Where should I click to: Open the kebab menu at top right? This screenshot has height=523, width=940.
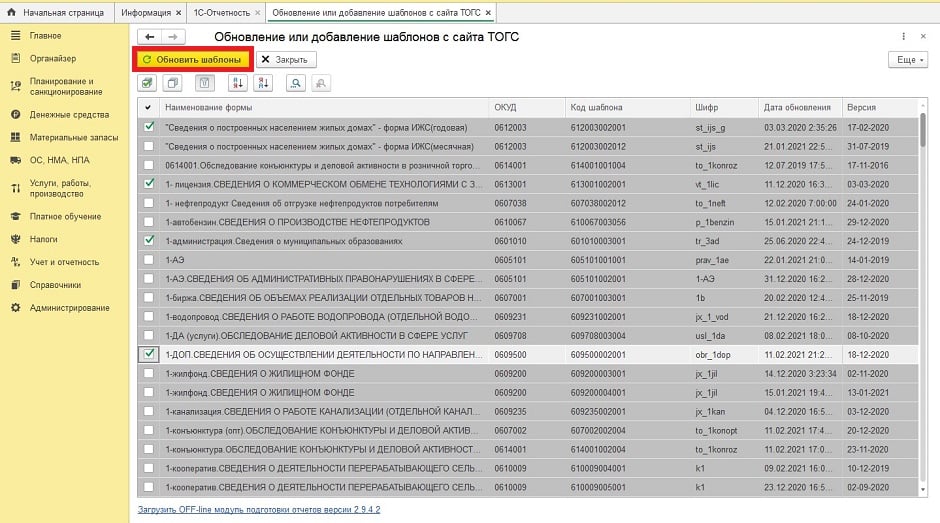[x=904, y=37]
